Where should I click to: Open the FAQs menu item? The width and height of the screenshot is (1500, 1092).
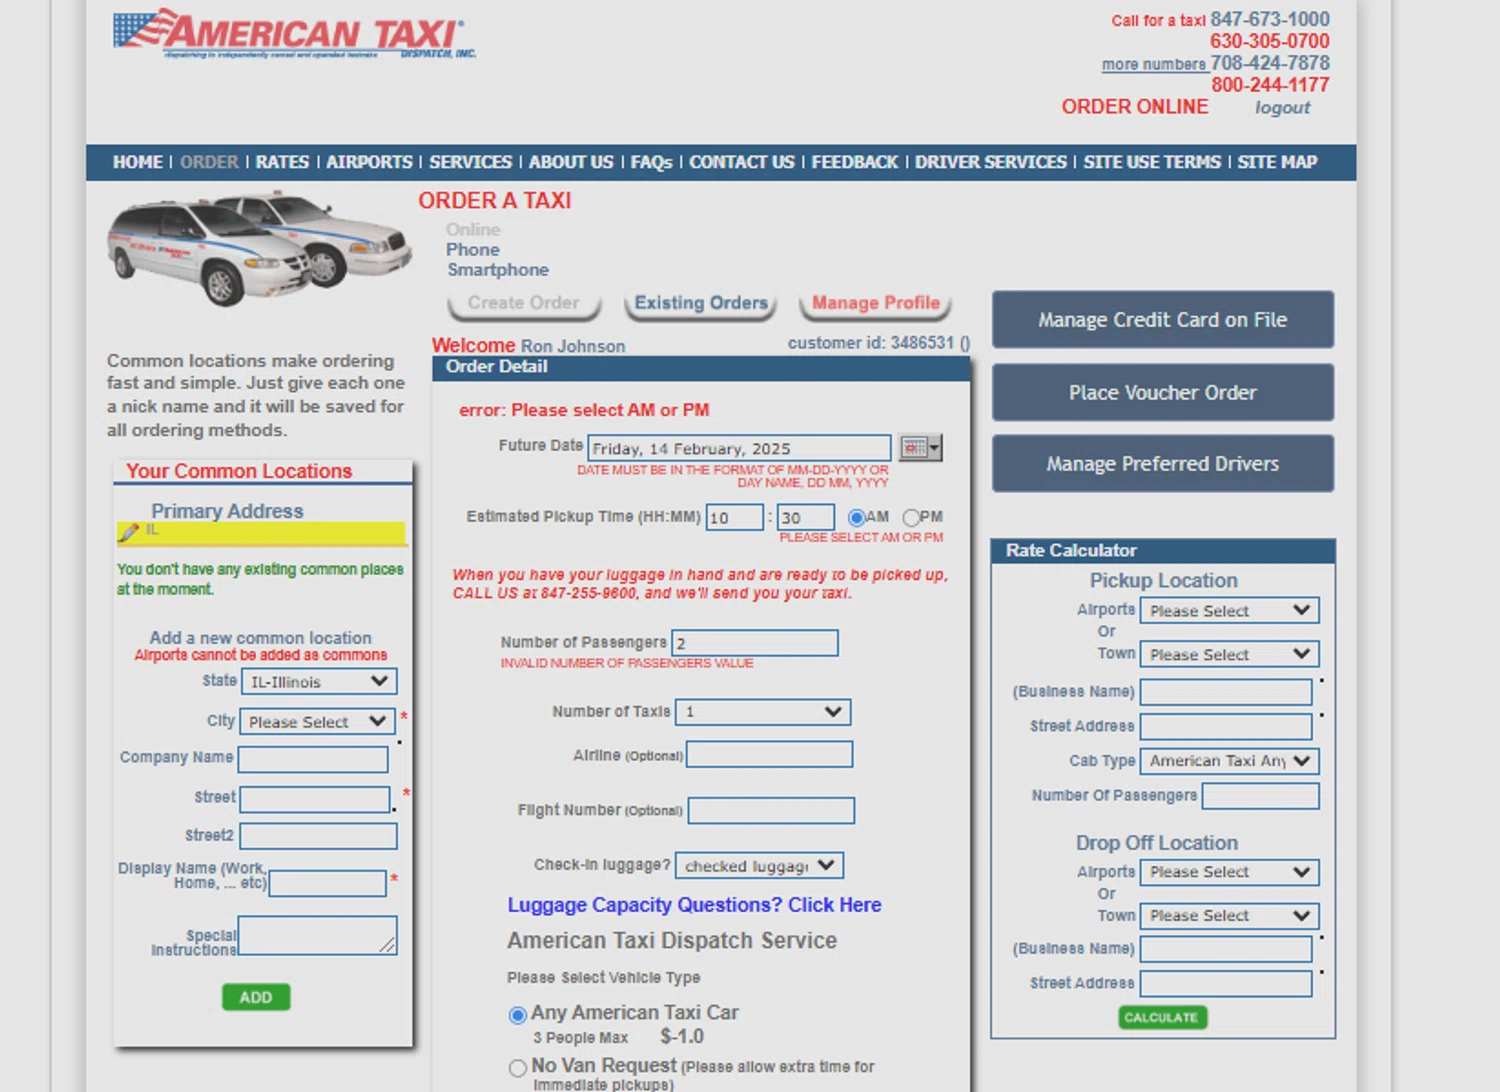pos(651,162)
